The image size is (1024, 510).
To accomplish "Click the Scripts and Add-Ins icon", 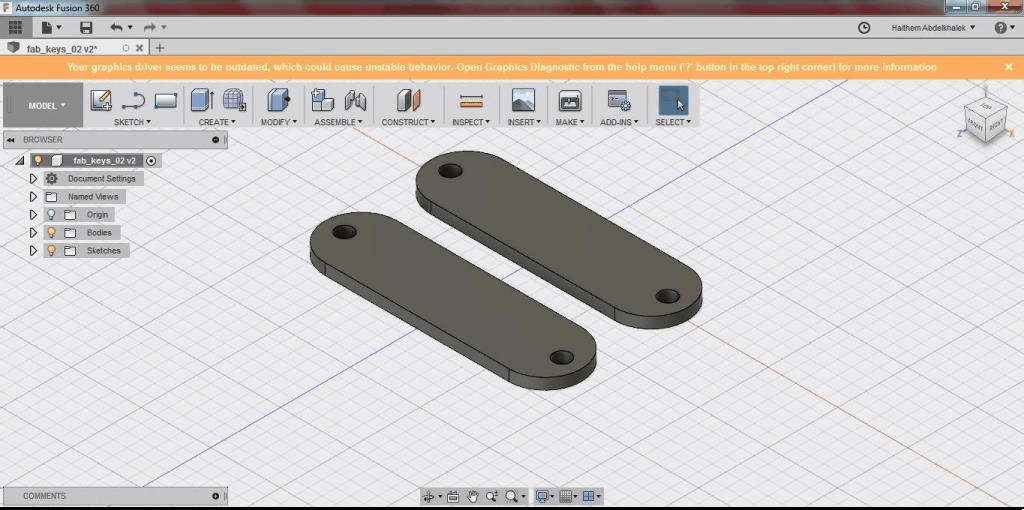I will click(618, 100).
